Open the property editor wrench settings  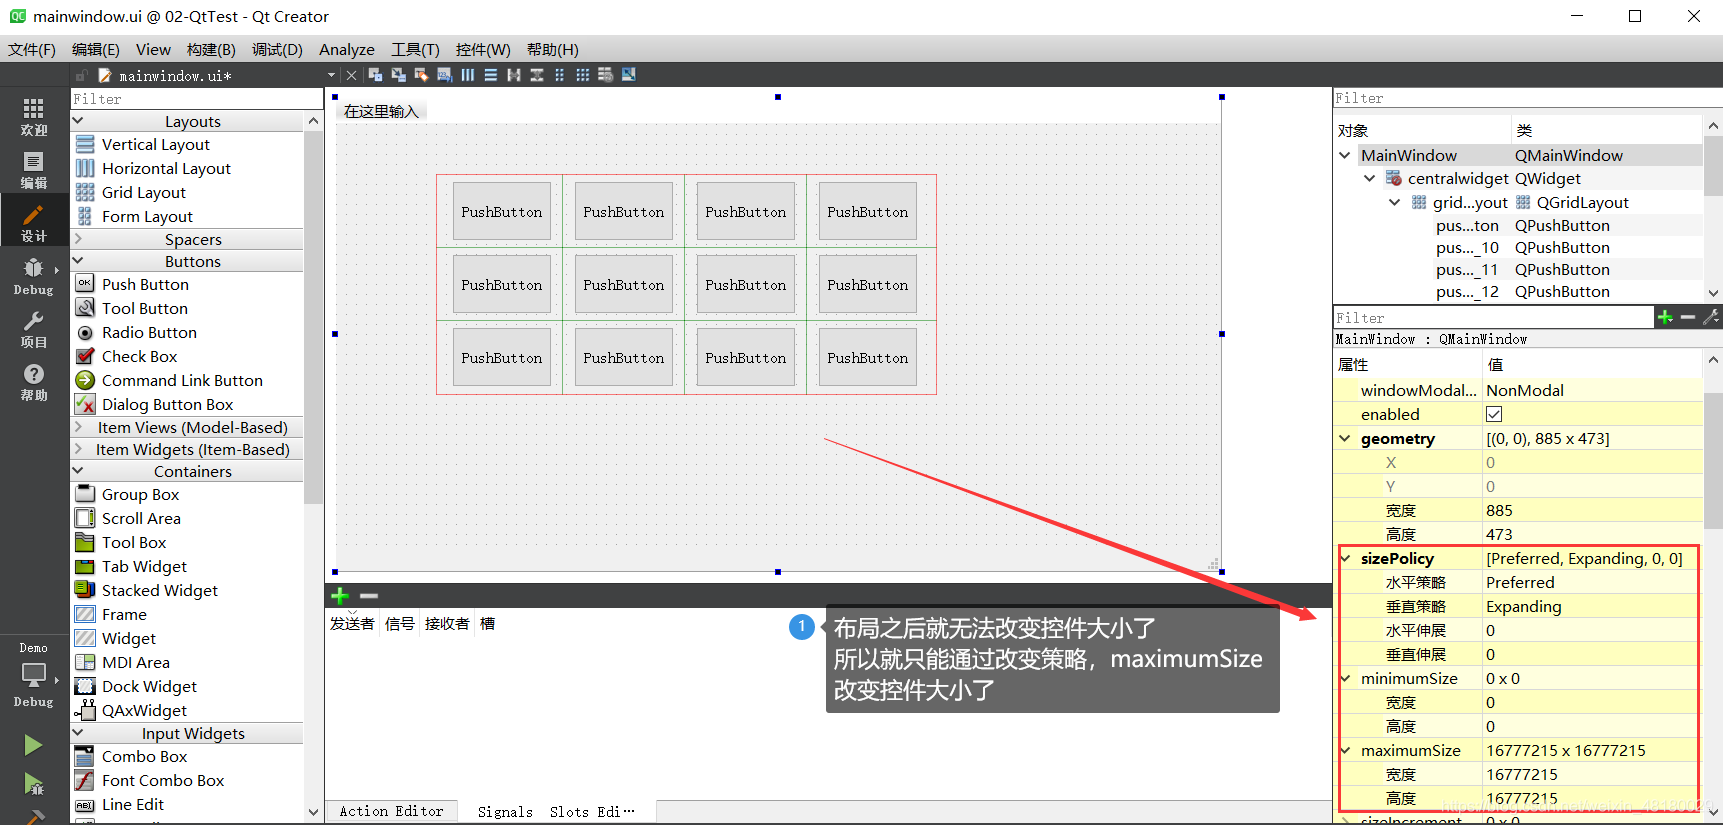1711,318
